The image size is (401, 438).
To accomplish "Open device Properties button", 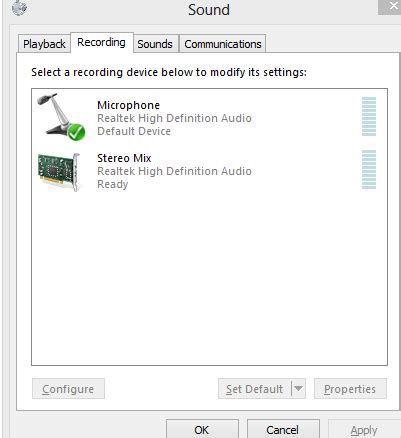I will (350, 388).
